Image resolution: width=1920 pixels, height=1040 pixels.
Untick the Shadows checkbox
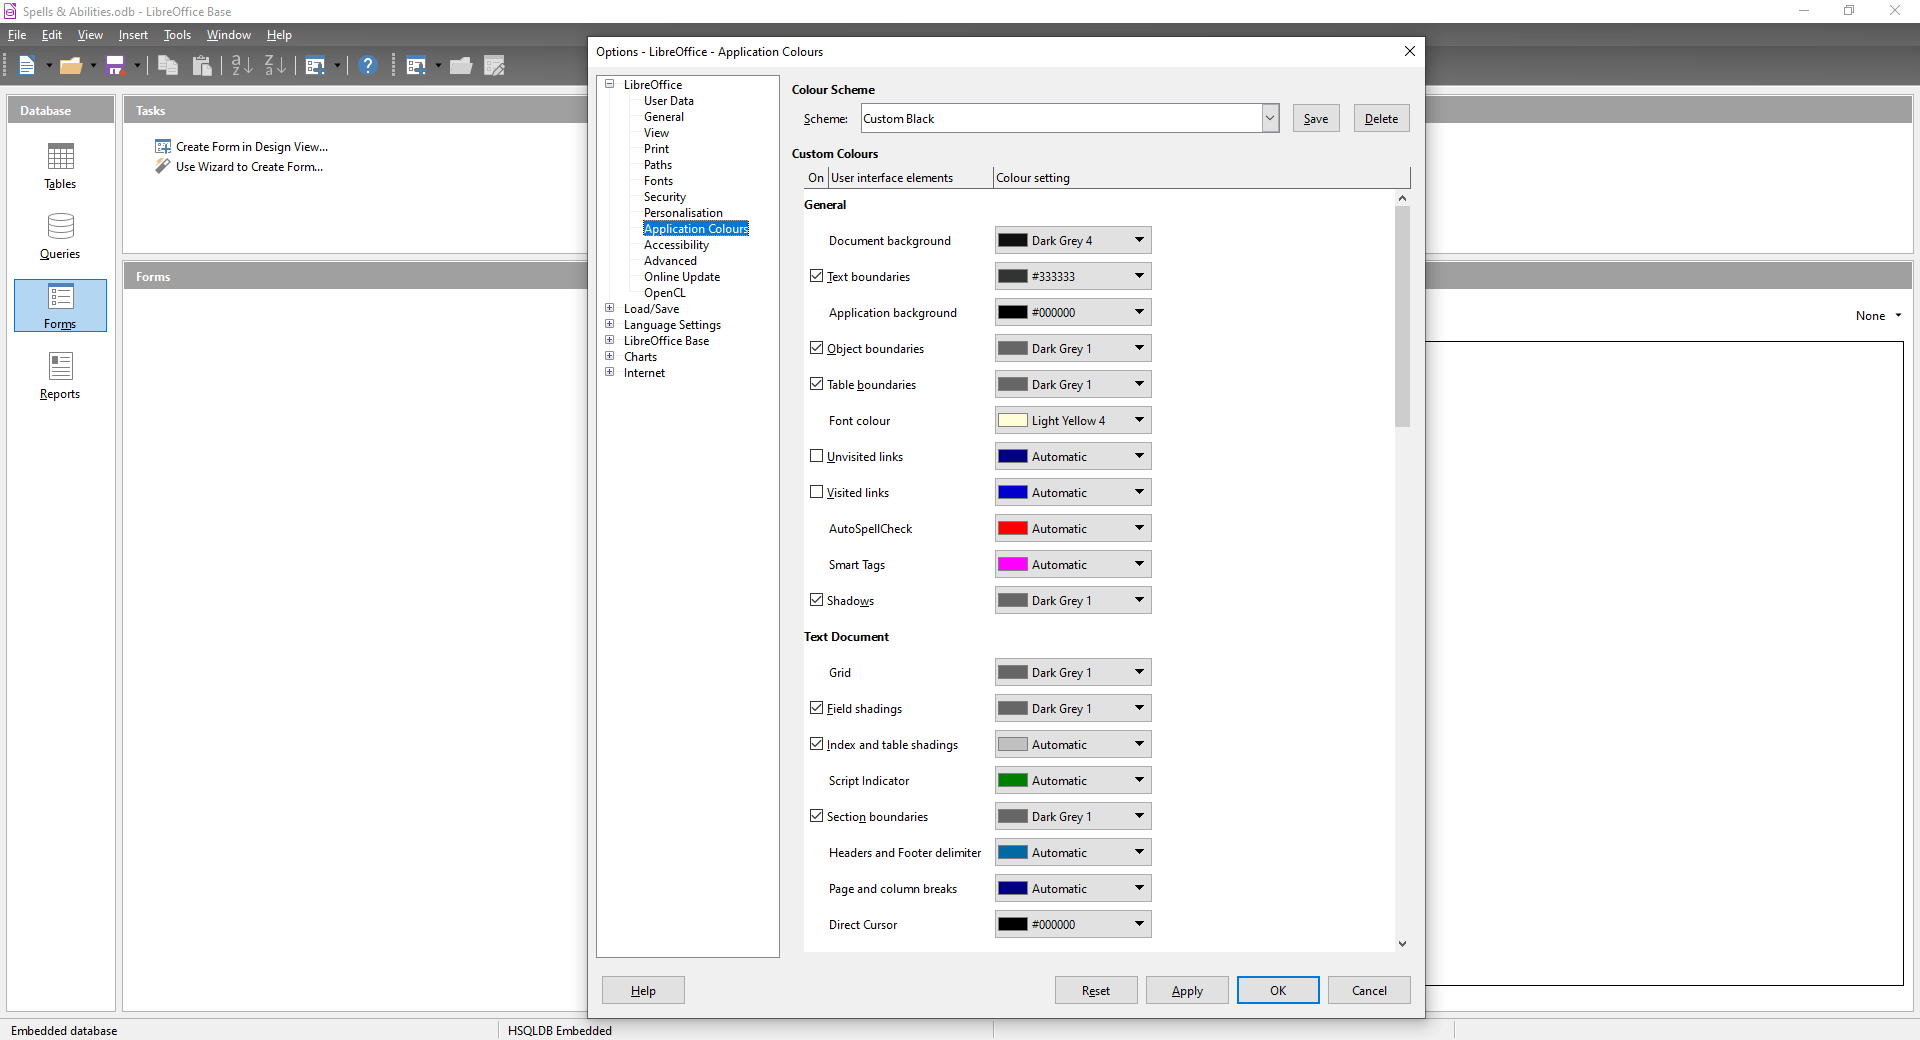click(x=817, y=600)
